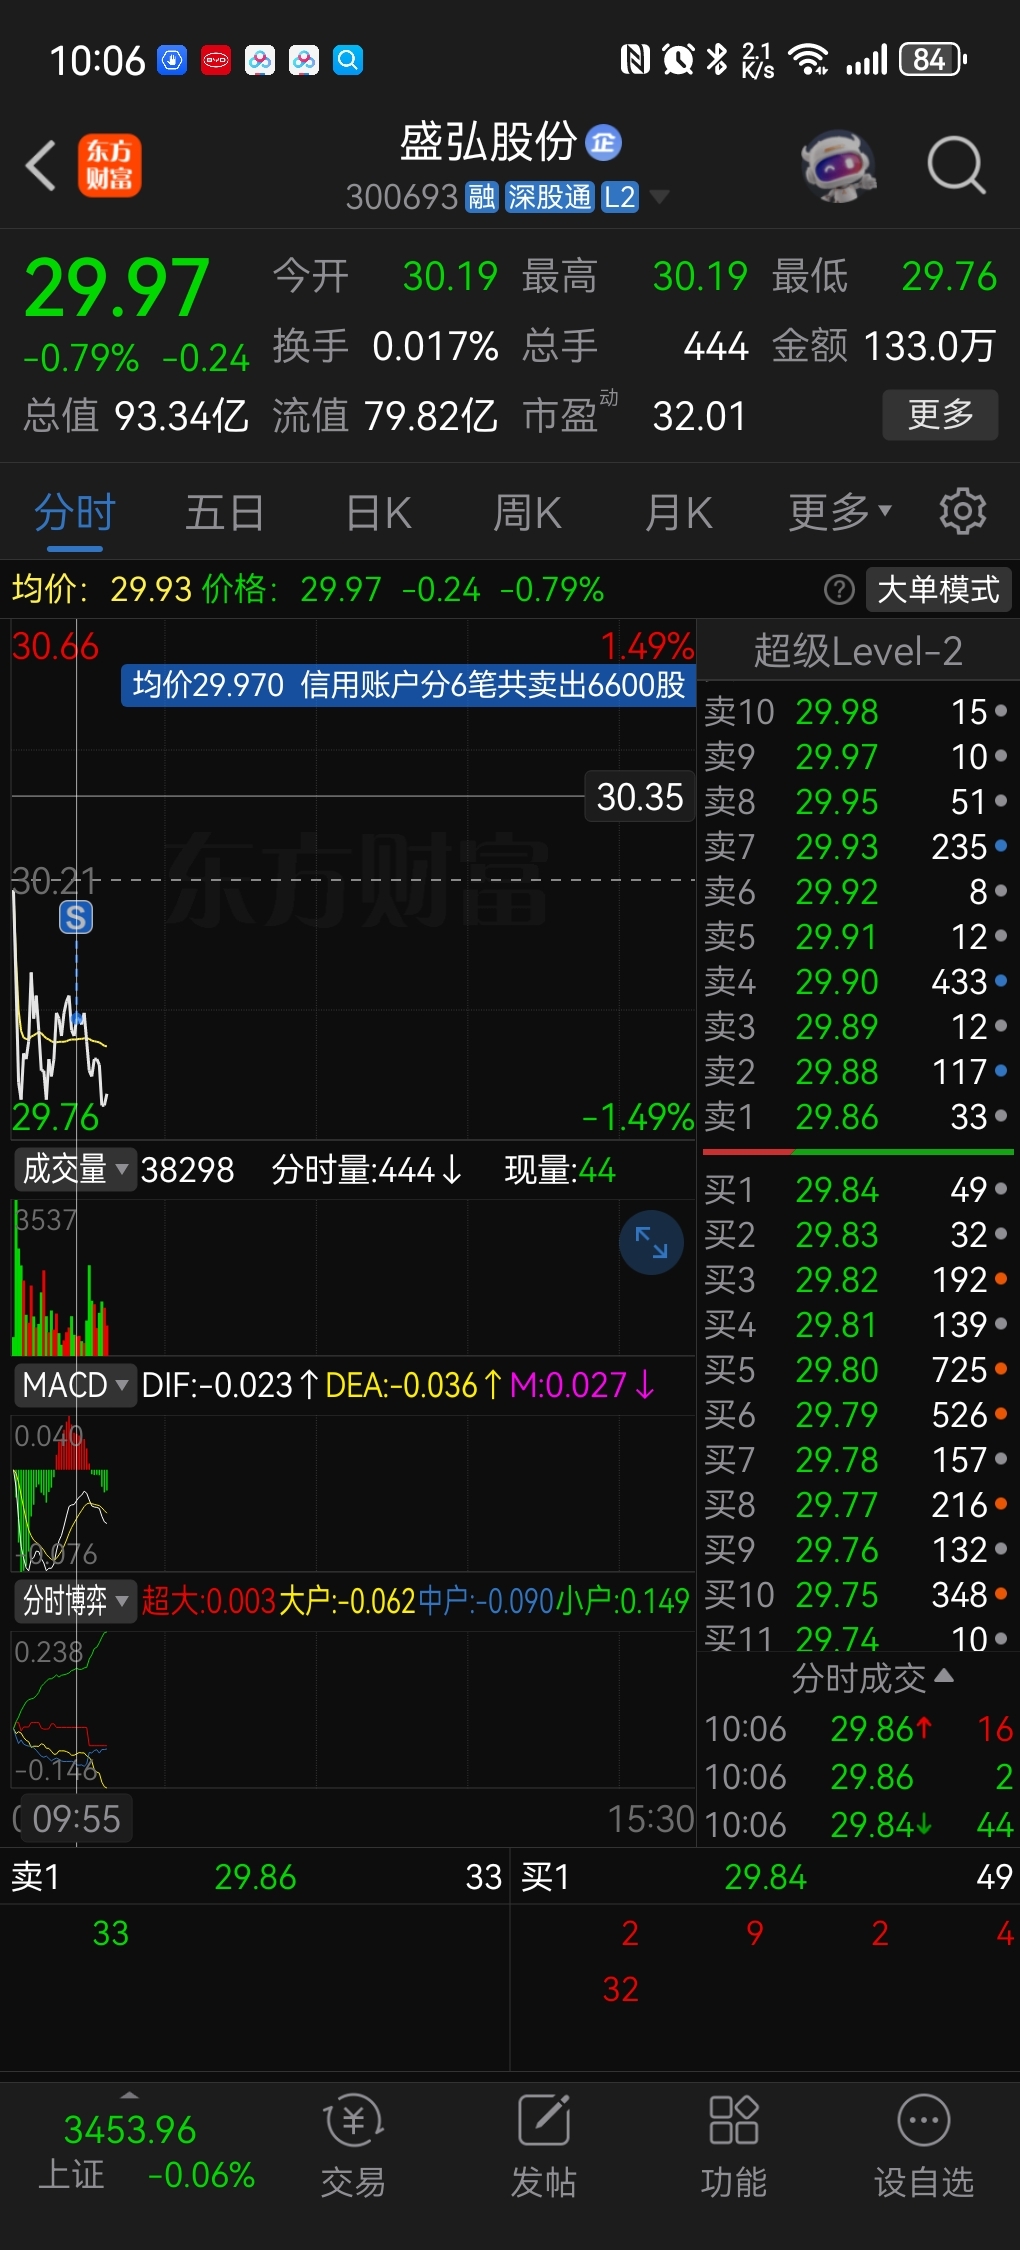Select 卖4 row with 433 lots
Image resolution: width=1020 pixels, height=2250 pixels.
coord(857,982)
